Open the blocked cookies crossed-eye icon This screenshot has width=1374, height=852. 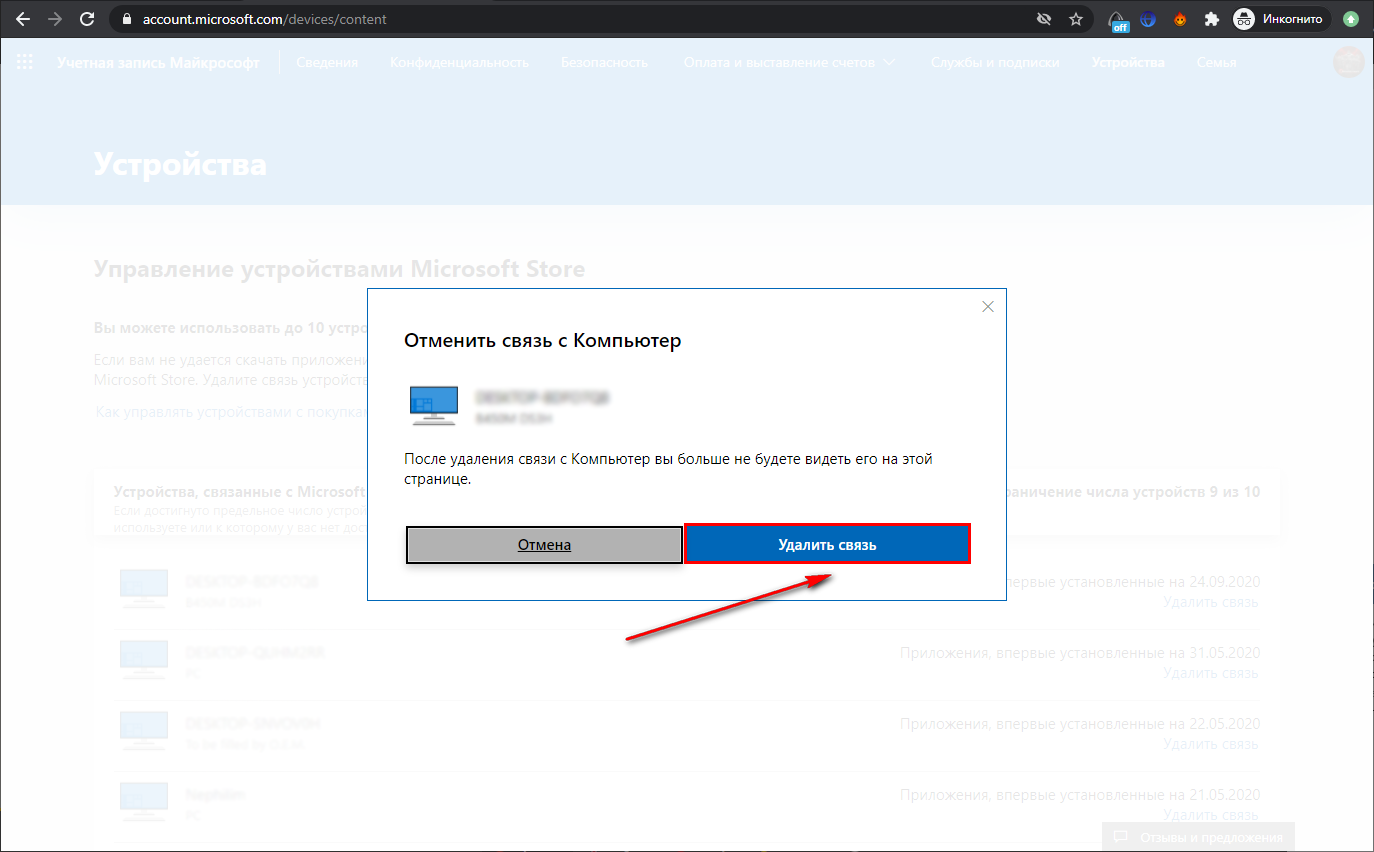[x=1045, y=19]
